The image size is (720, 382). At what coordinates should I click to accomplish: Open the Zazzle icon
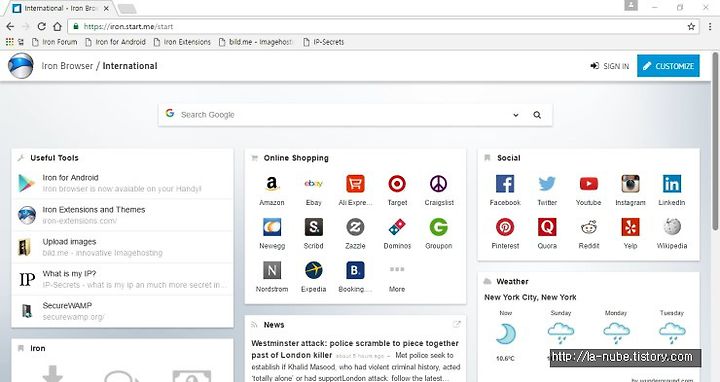tap(355, 227)
